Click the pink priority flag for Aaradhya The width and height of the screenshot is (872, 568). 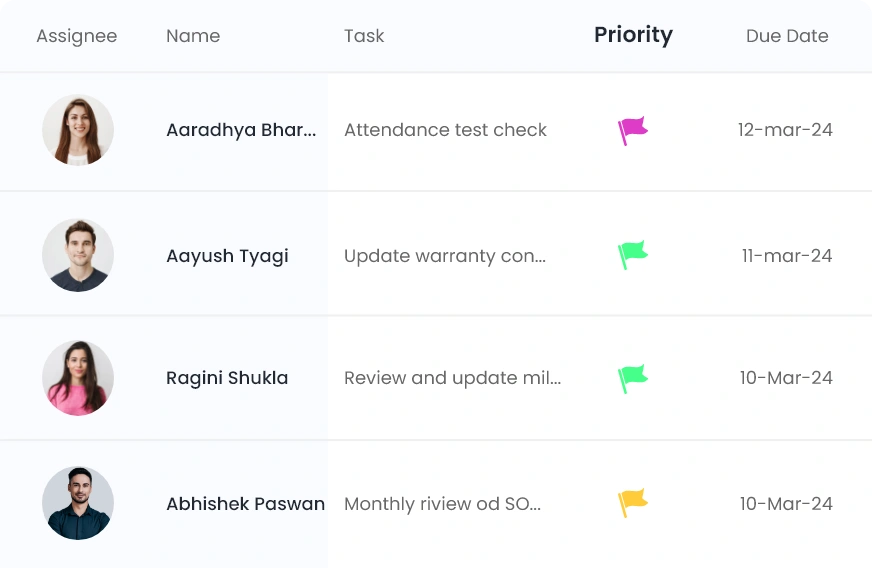tap(632, 130)
